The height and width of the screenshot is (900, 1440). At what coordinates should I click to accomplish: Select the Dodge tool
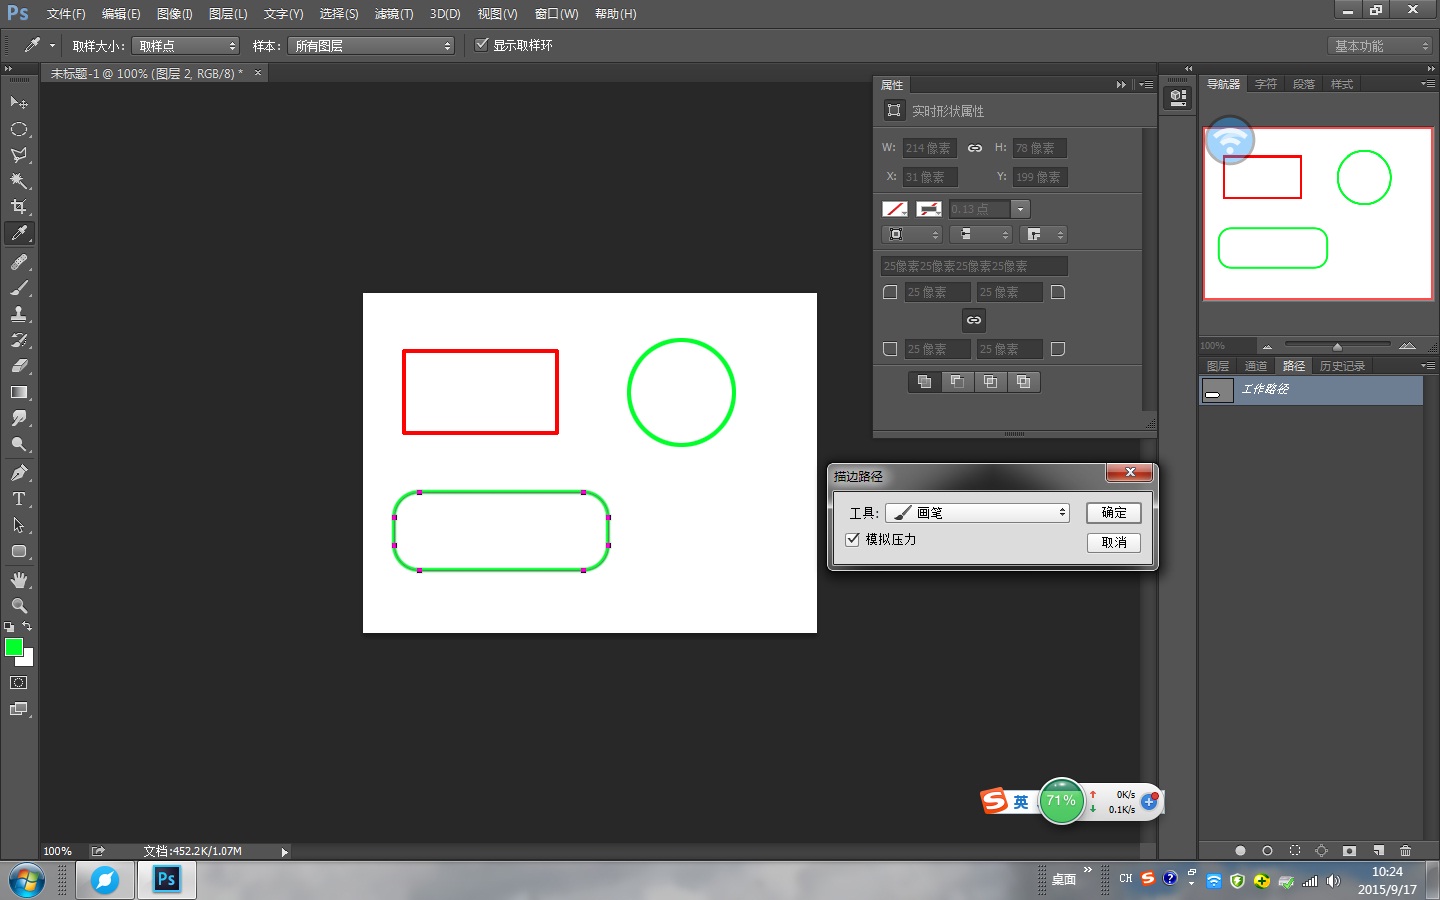tap(18, 444)
